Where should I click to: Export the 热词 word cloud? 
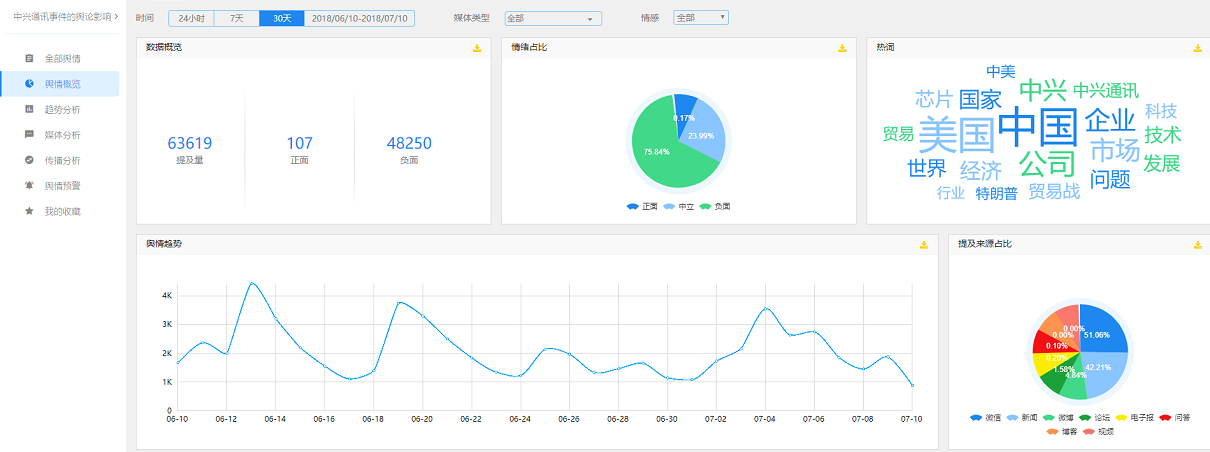(1197, 48)
